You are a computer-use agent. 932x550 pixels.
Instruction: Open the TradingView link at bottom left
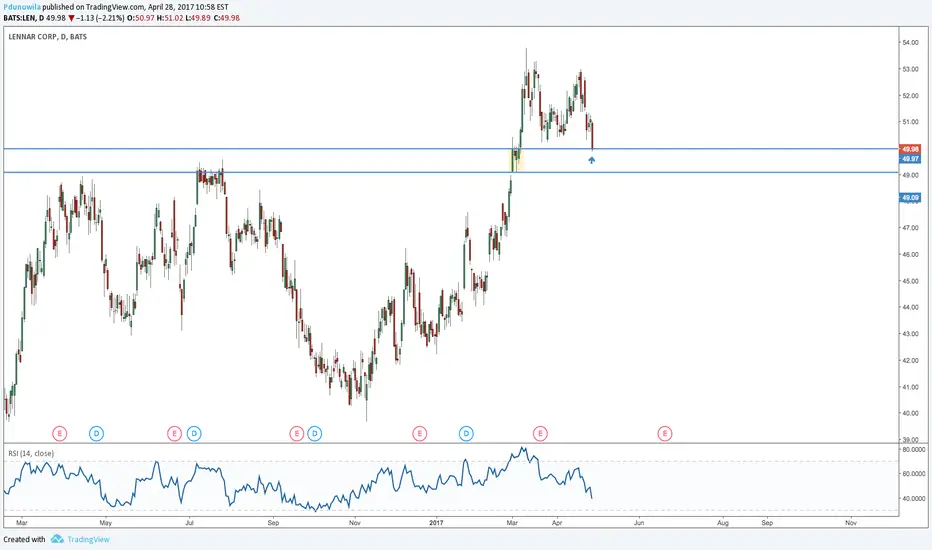point(88,539)
